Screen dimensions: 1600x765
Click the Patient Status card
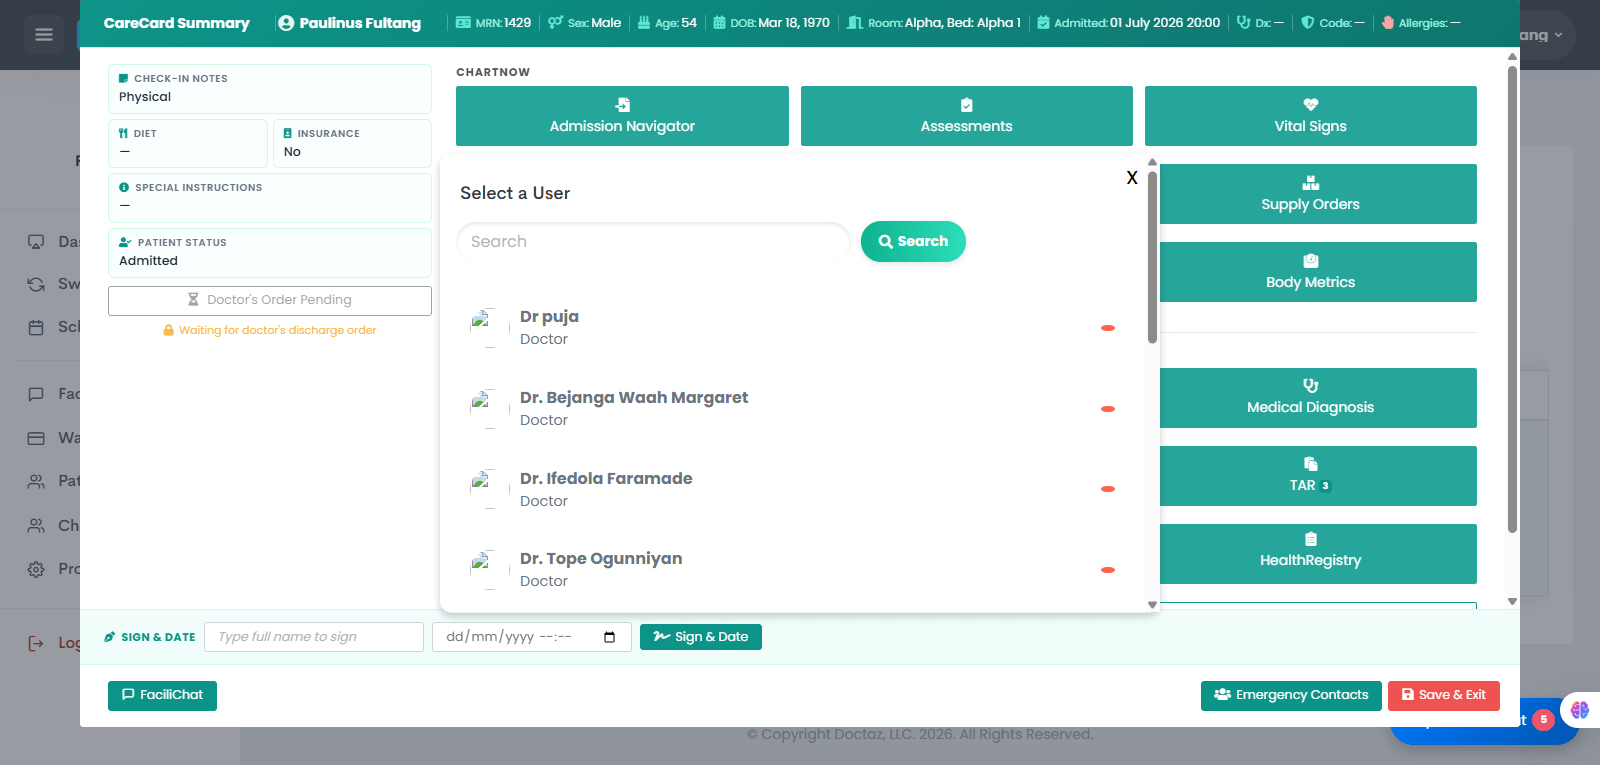pos(270,252)
